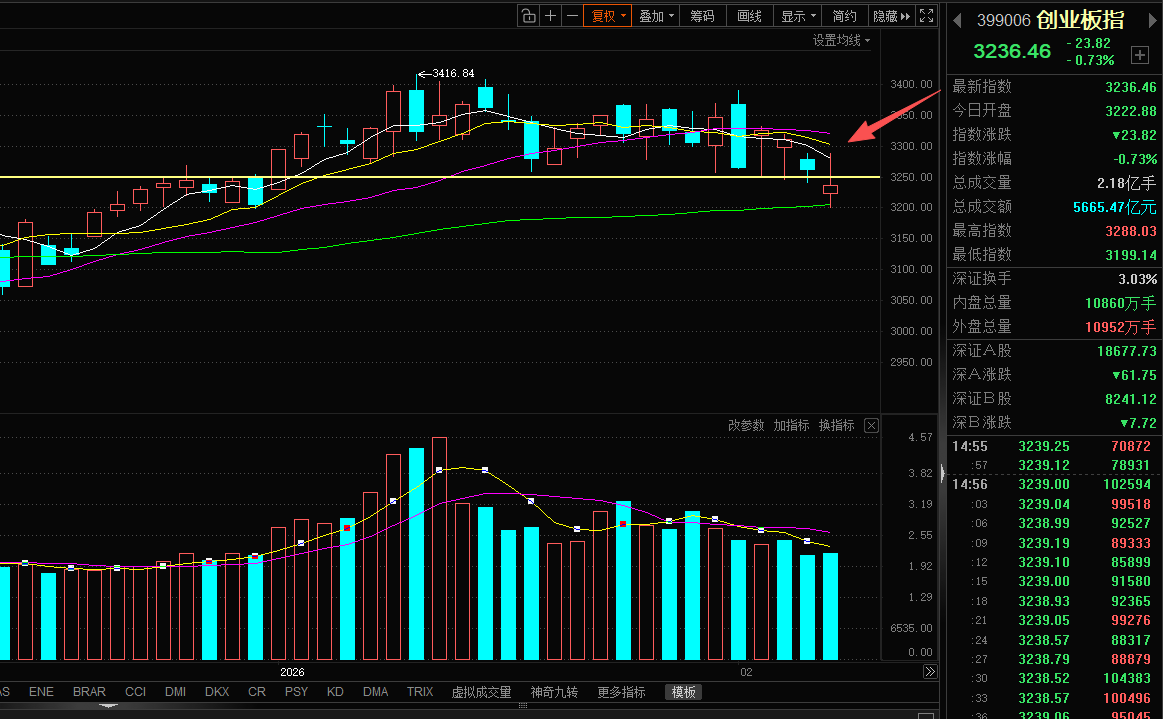Click the last candlestick under the arrow
This screenshot has width=1163, height=719.
831,190
